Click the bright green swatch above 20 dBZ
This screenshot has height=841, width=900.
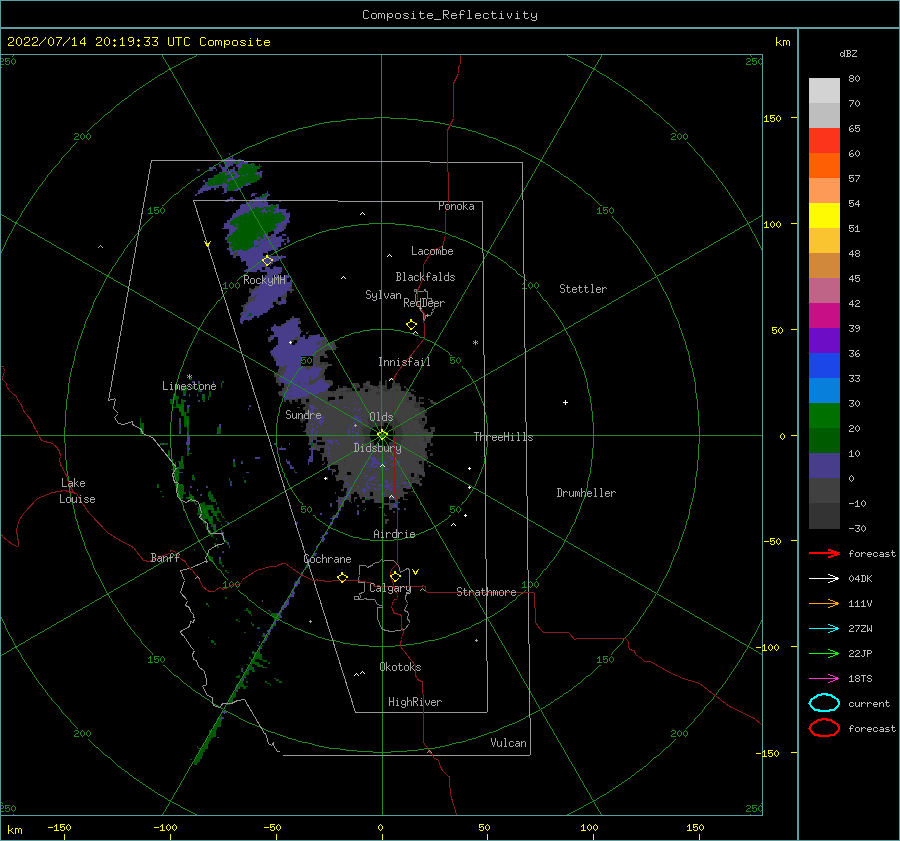coord(824,415)
